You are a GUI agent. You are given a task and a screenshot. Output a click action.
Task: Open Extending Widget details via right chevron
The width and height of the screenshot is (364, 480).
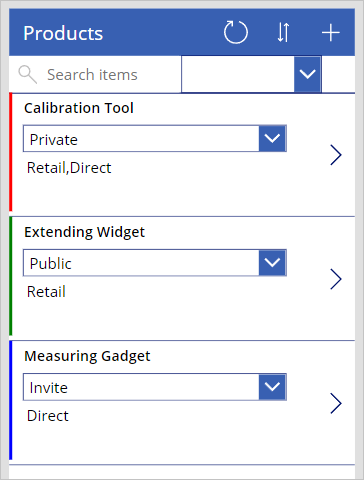(x=336, y=279)
